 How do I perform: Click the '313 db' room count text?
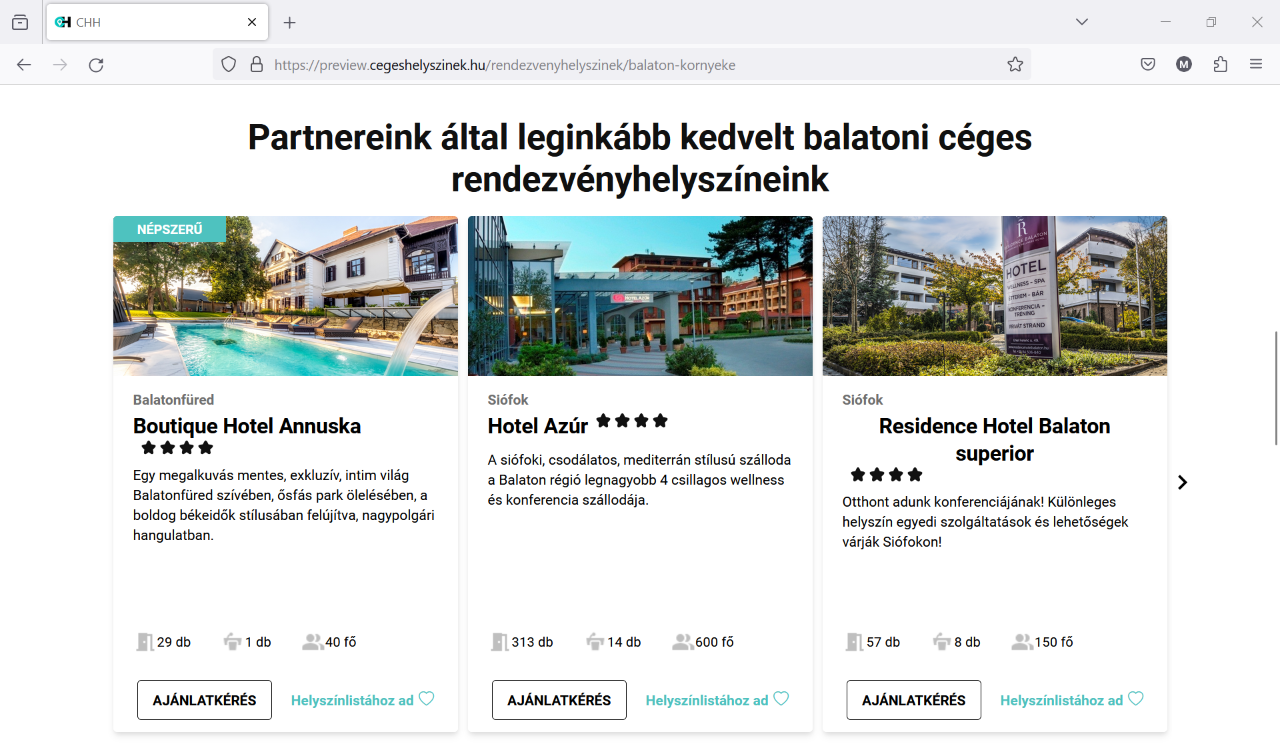[x=532, y=642]
